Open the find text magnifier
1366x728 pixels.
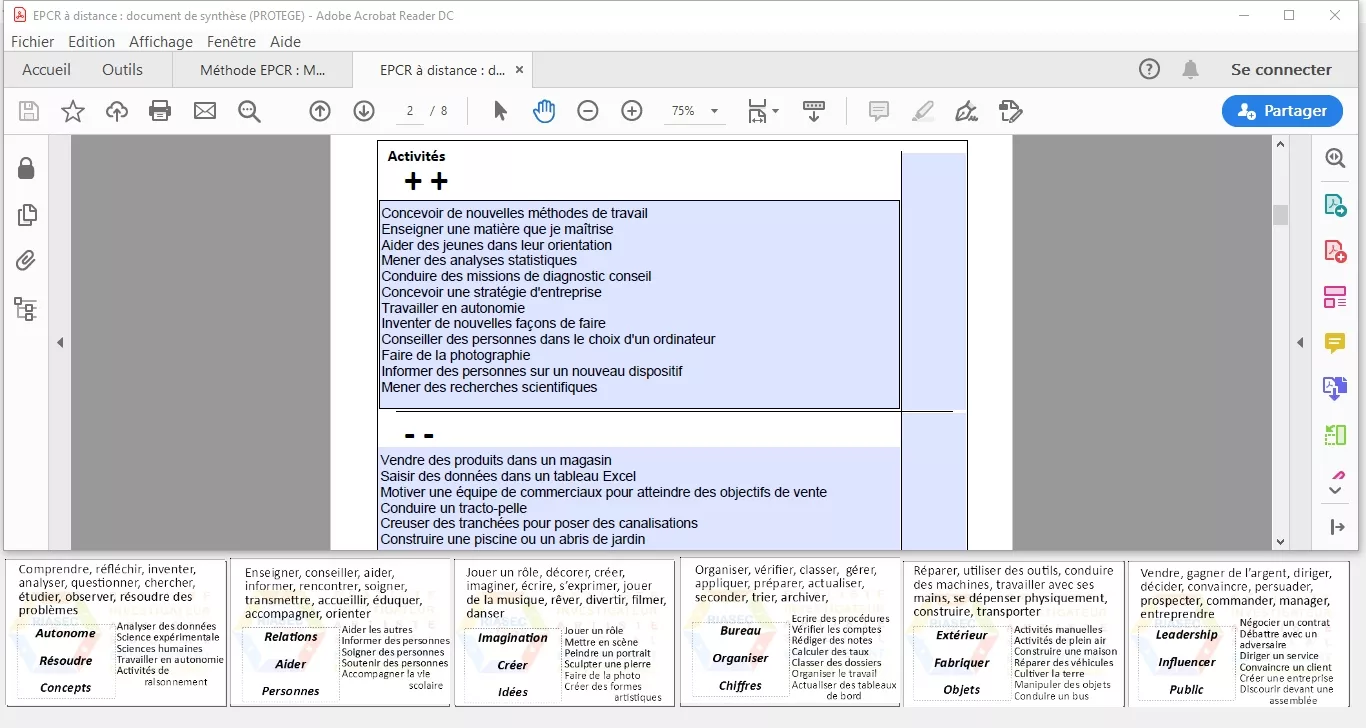coord(249,111)
